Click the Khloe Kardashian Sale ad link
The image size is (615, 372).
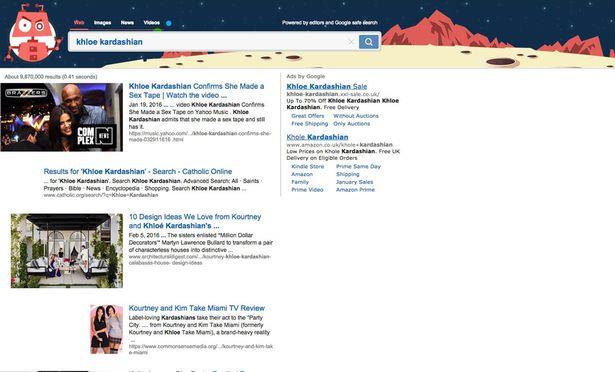[327, 86]
